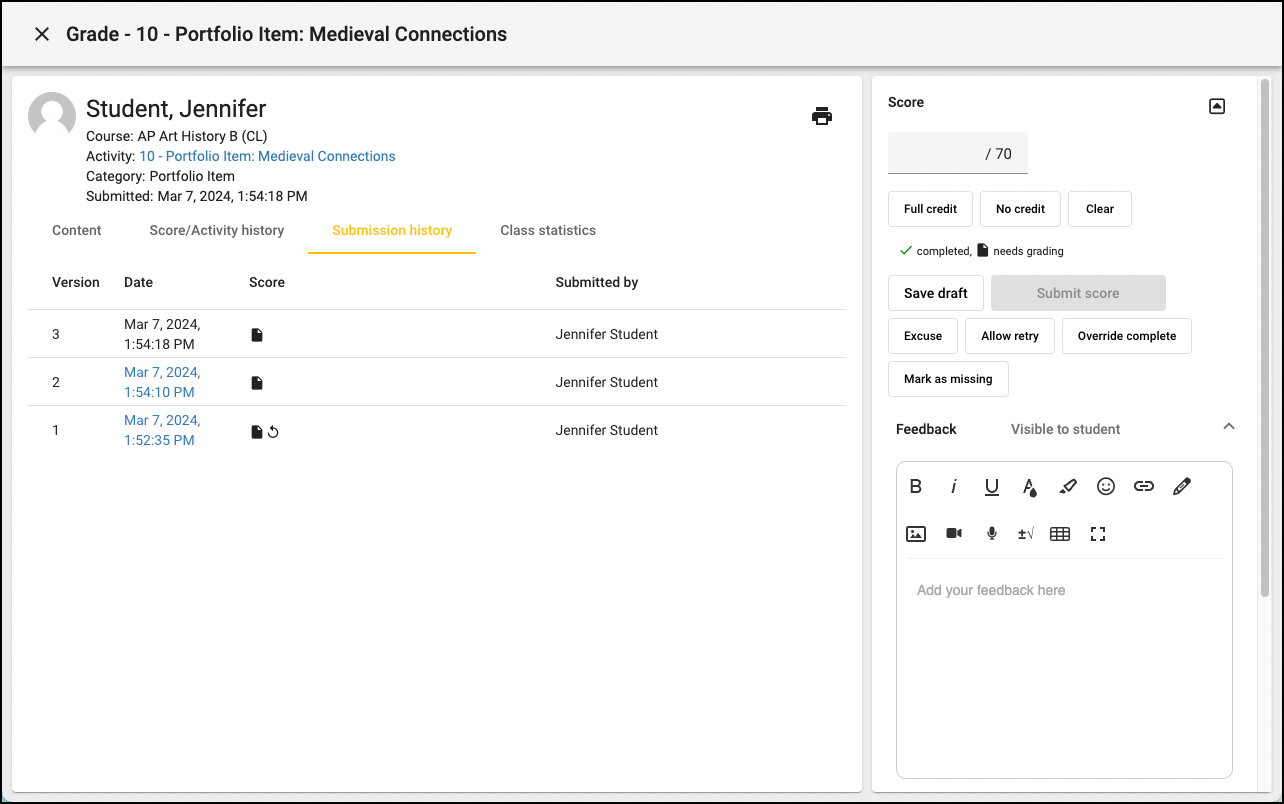1284x804 pixels.
Task: Open text color options in feedback toolbar
Action: pos(1029,486)
